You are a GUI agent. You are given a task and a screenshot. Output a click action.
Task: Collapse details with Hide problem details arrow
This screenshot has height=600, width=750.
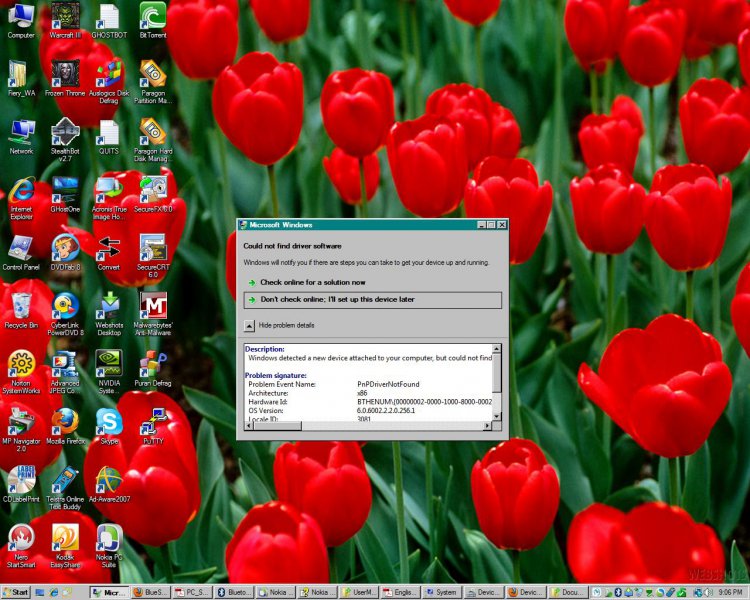pyautogui.click(x=249, y=325)
